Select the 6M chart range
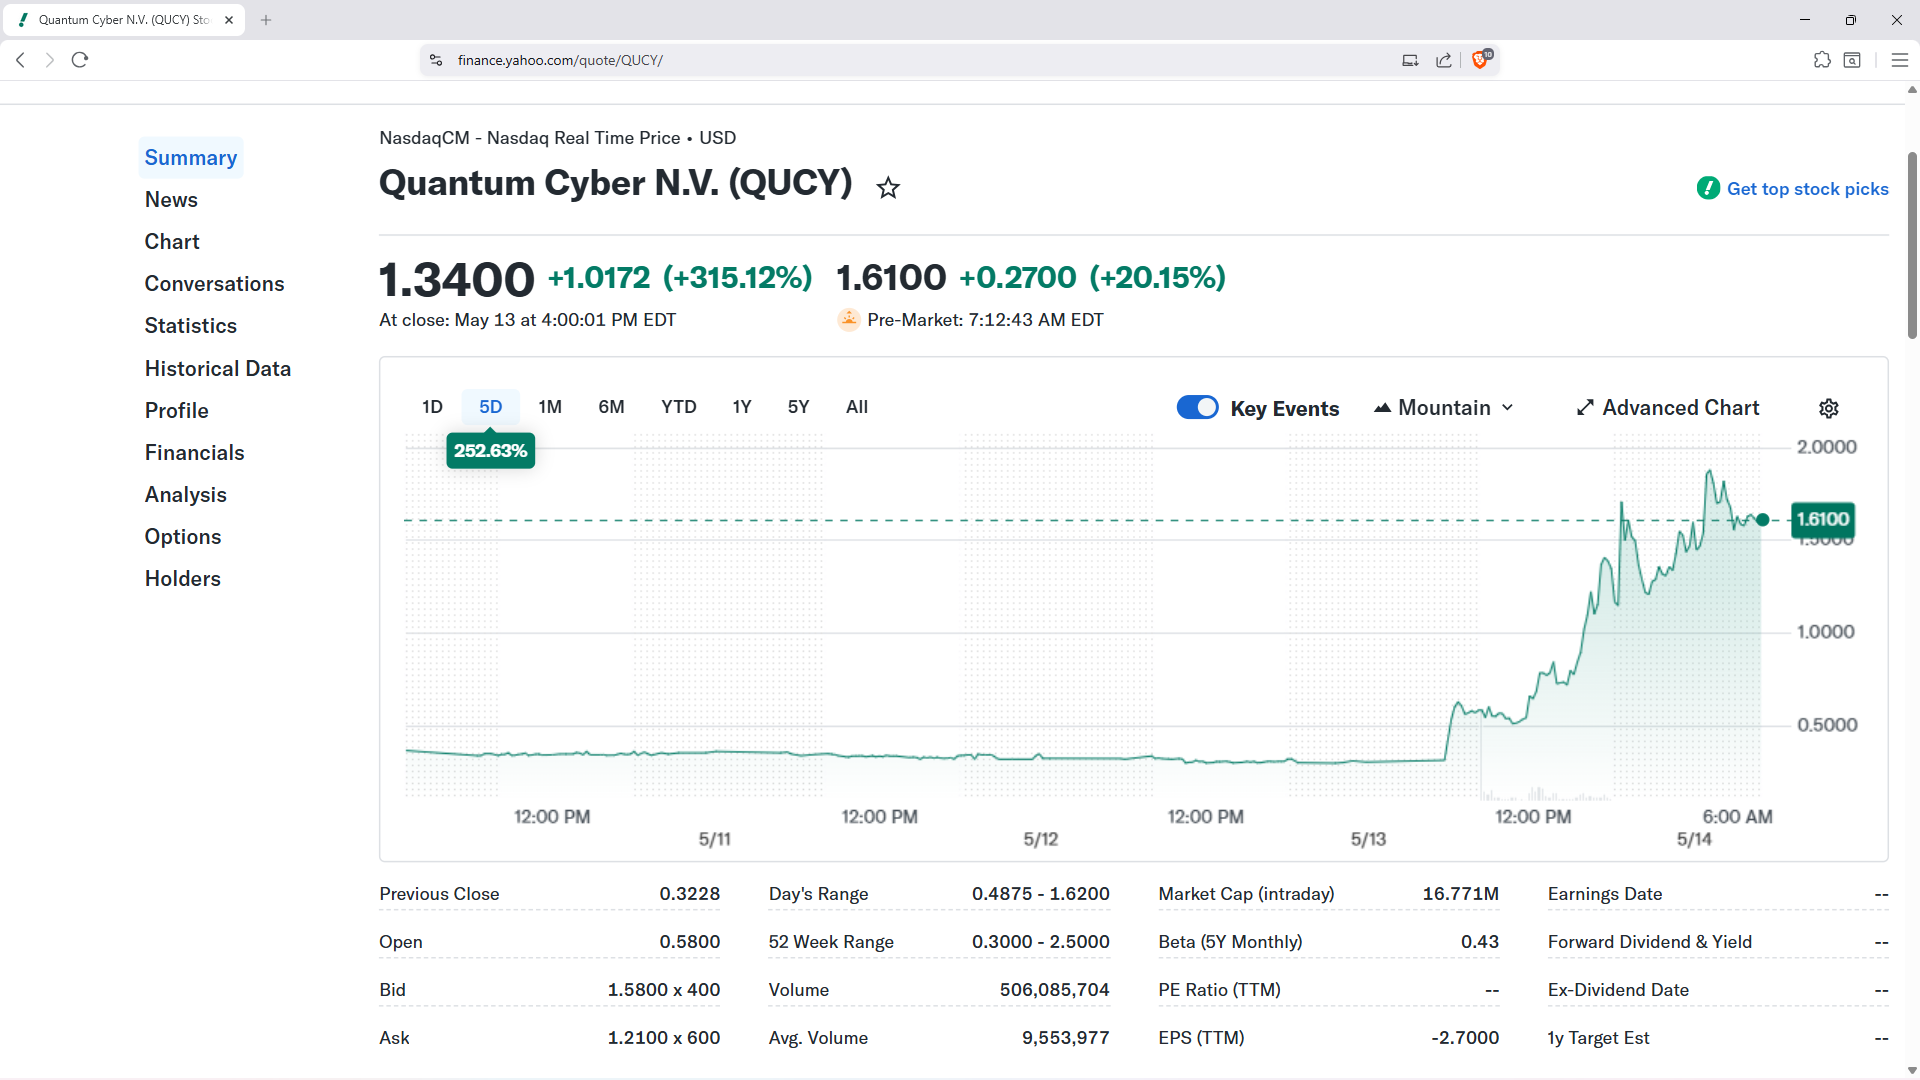The image size is (1920, 1080). coord(611,407)
